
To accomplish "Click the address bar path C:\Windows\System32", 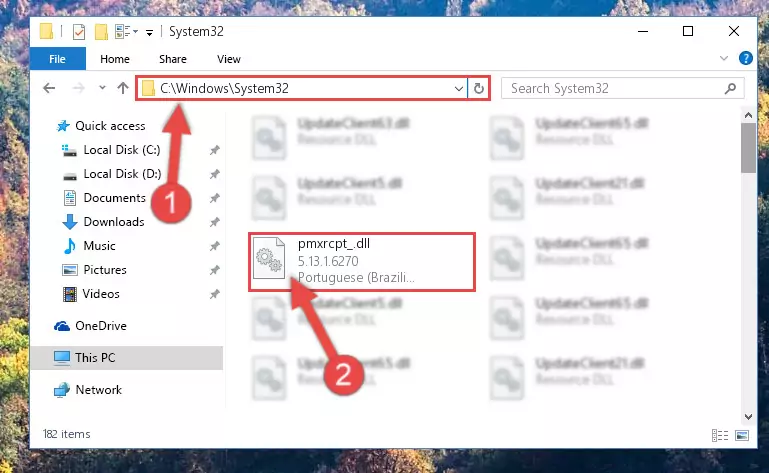I will (224, 88).
